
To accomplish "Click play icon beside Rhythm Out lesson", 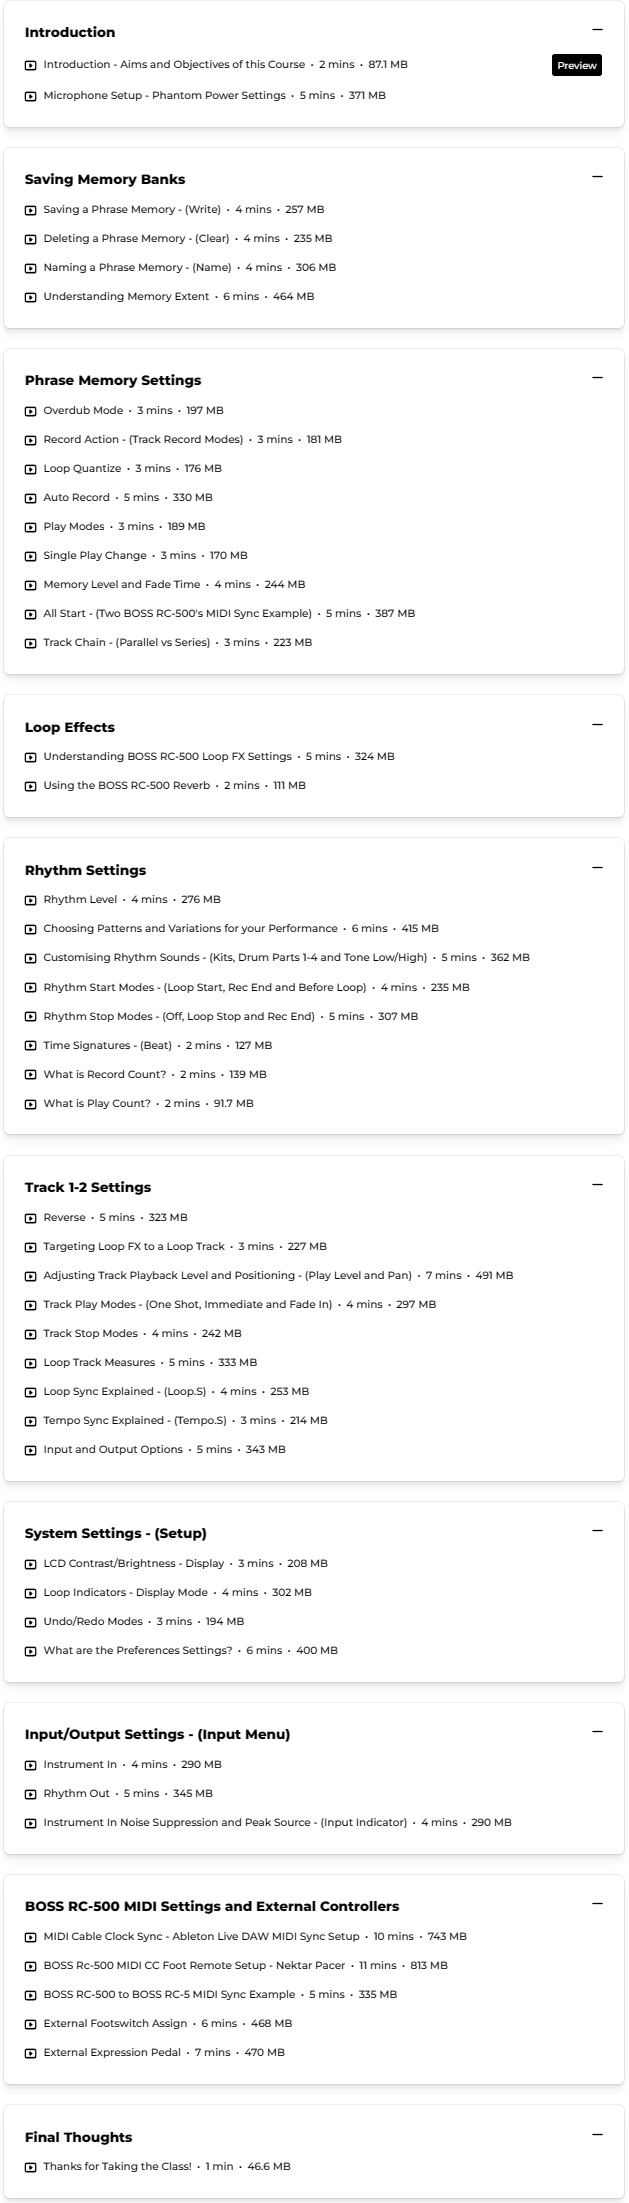I will 31,1794.
